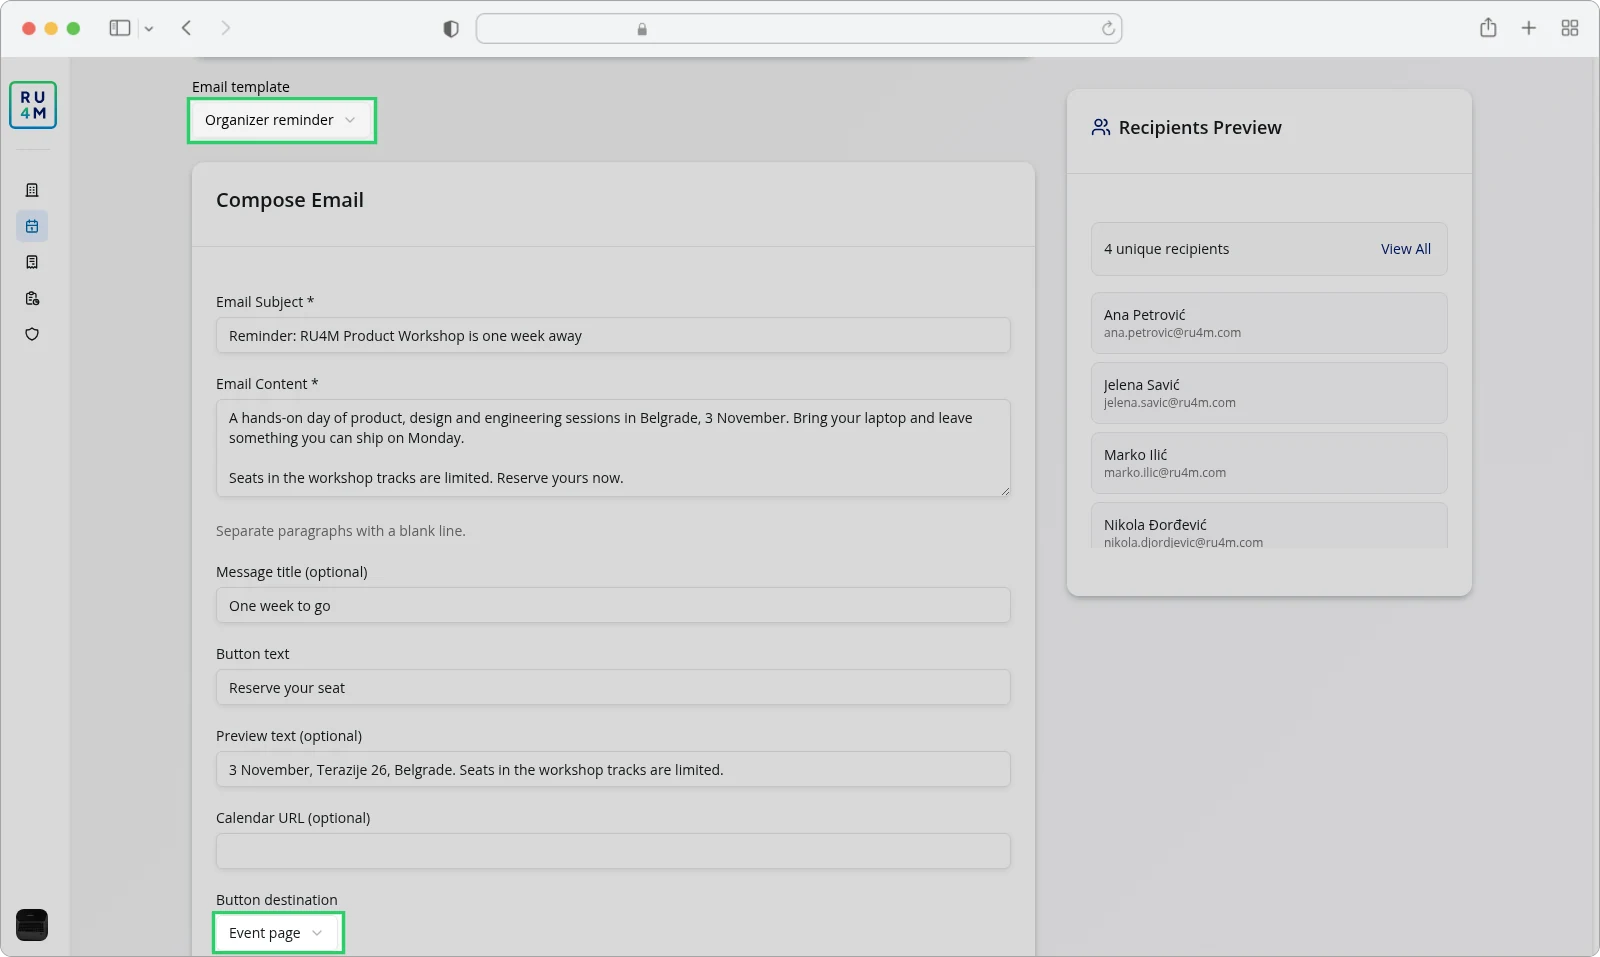This screenshot has height=957, width=1600.
Task: Expand the sidebar toggle chevron menu
Action: pos(149,29)
